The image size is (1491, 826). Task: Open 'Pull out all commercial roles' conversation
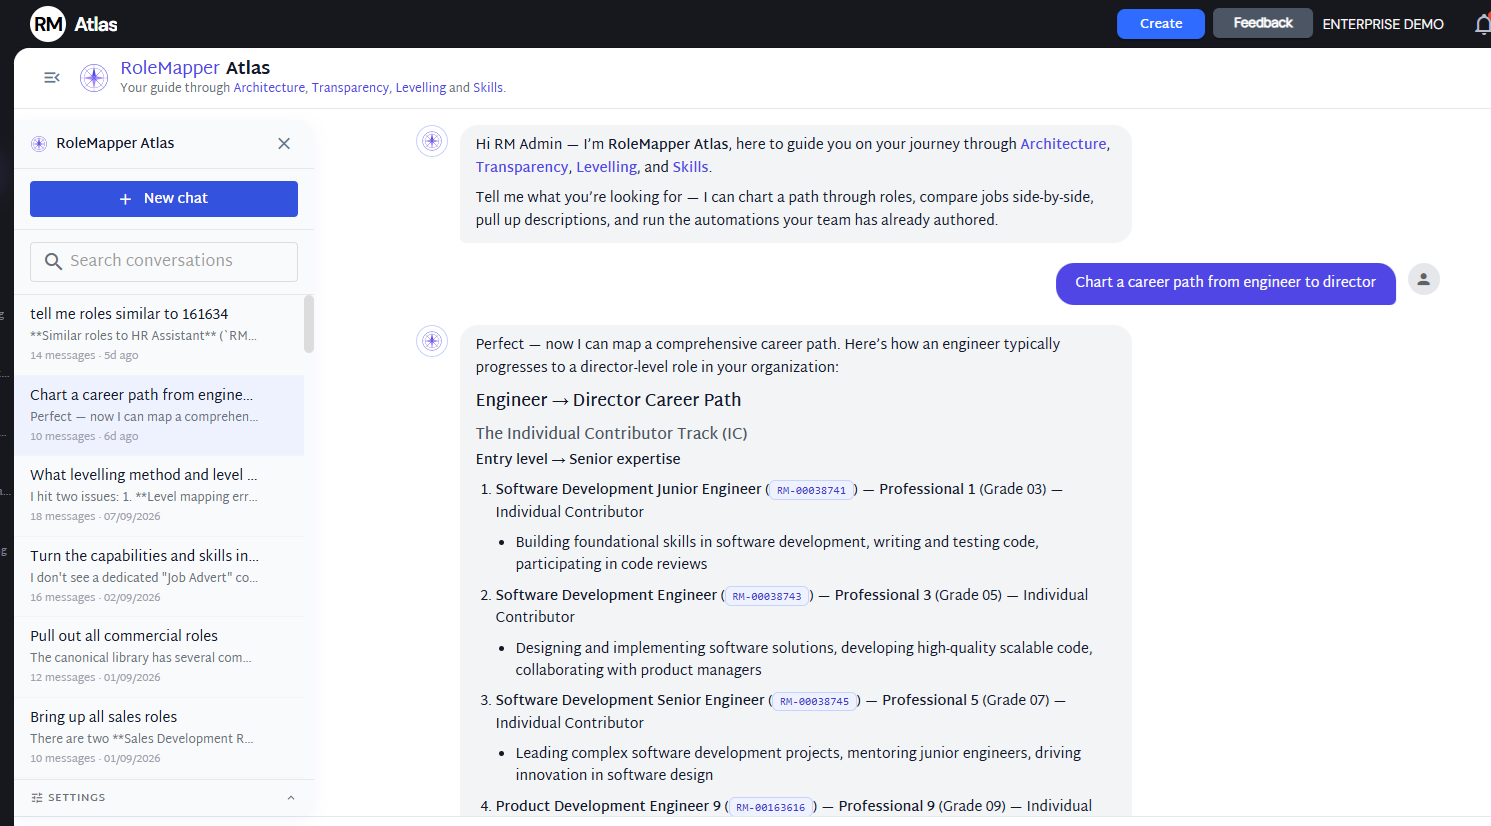[159, 657]
